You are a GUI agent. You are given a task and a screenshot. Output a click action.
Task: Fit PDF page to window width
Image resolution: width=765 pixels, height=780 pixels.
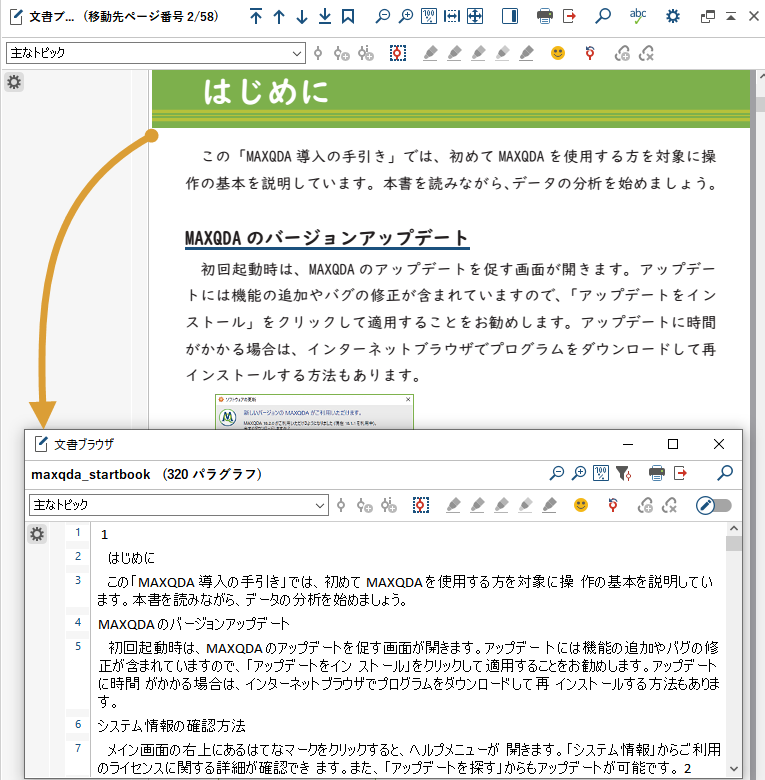pos(452,16)
